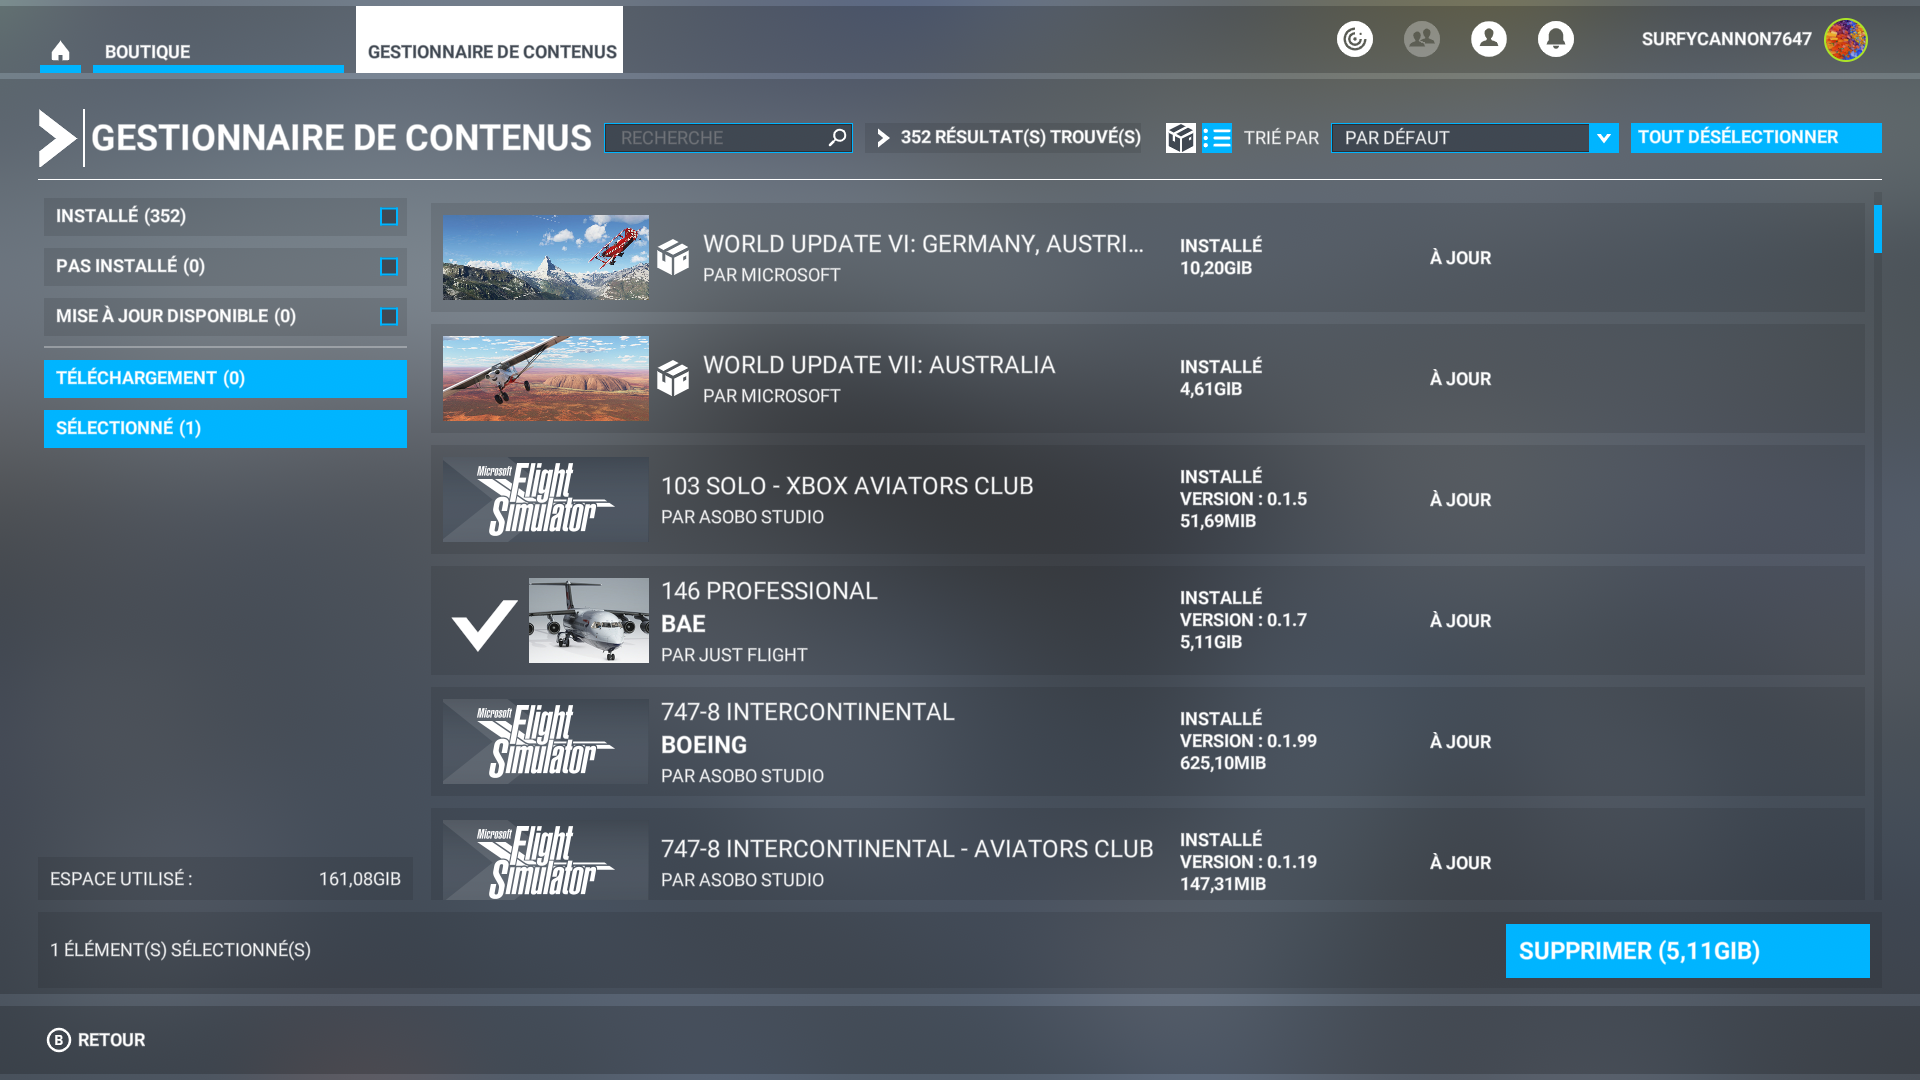The height and width of the screenshot is (1080, 1920).
Task: Open the friends group icon
Action: click(1421, 39)
